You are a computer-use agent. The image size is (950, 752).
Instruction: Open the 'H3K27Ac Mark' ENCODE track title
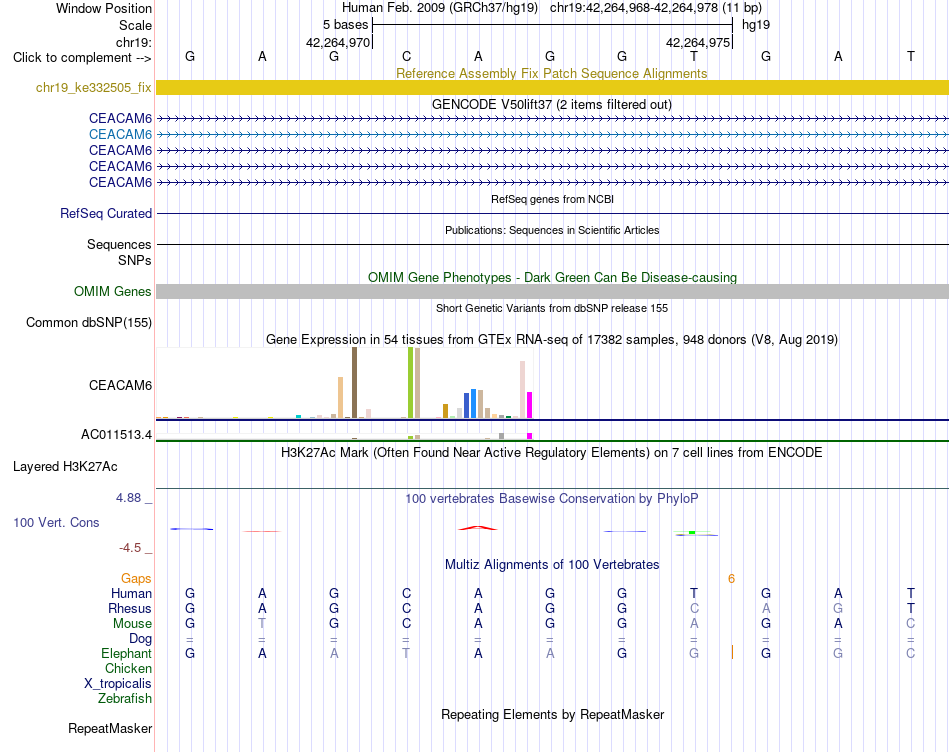coord(552,452)
